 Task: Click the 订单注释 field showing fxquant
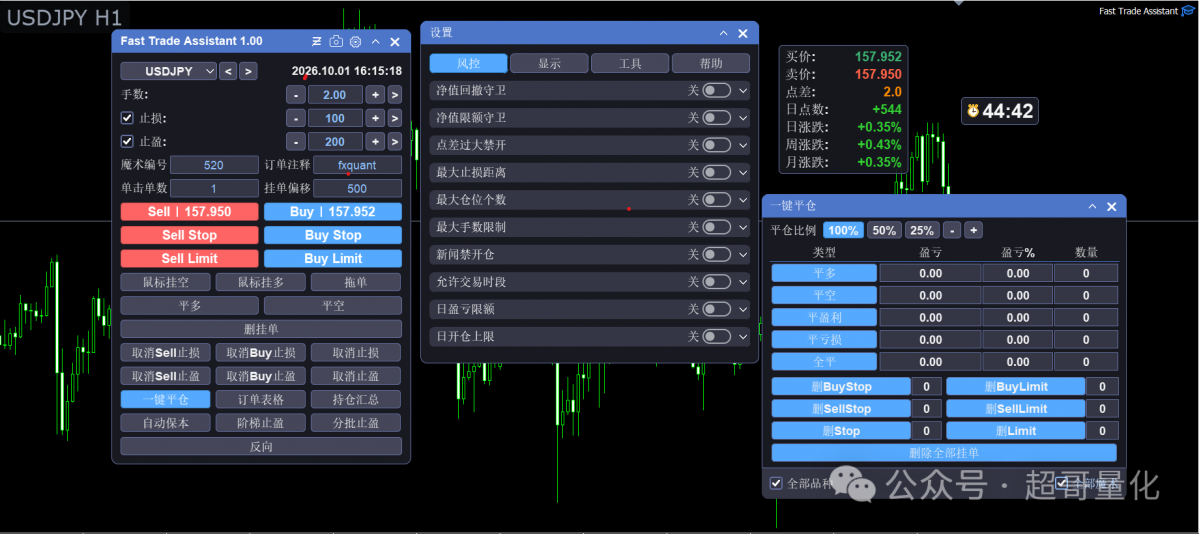[x=357, y=165]
